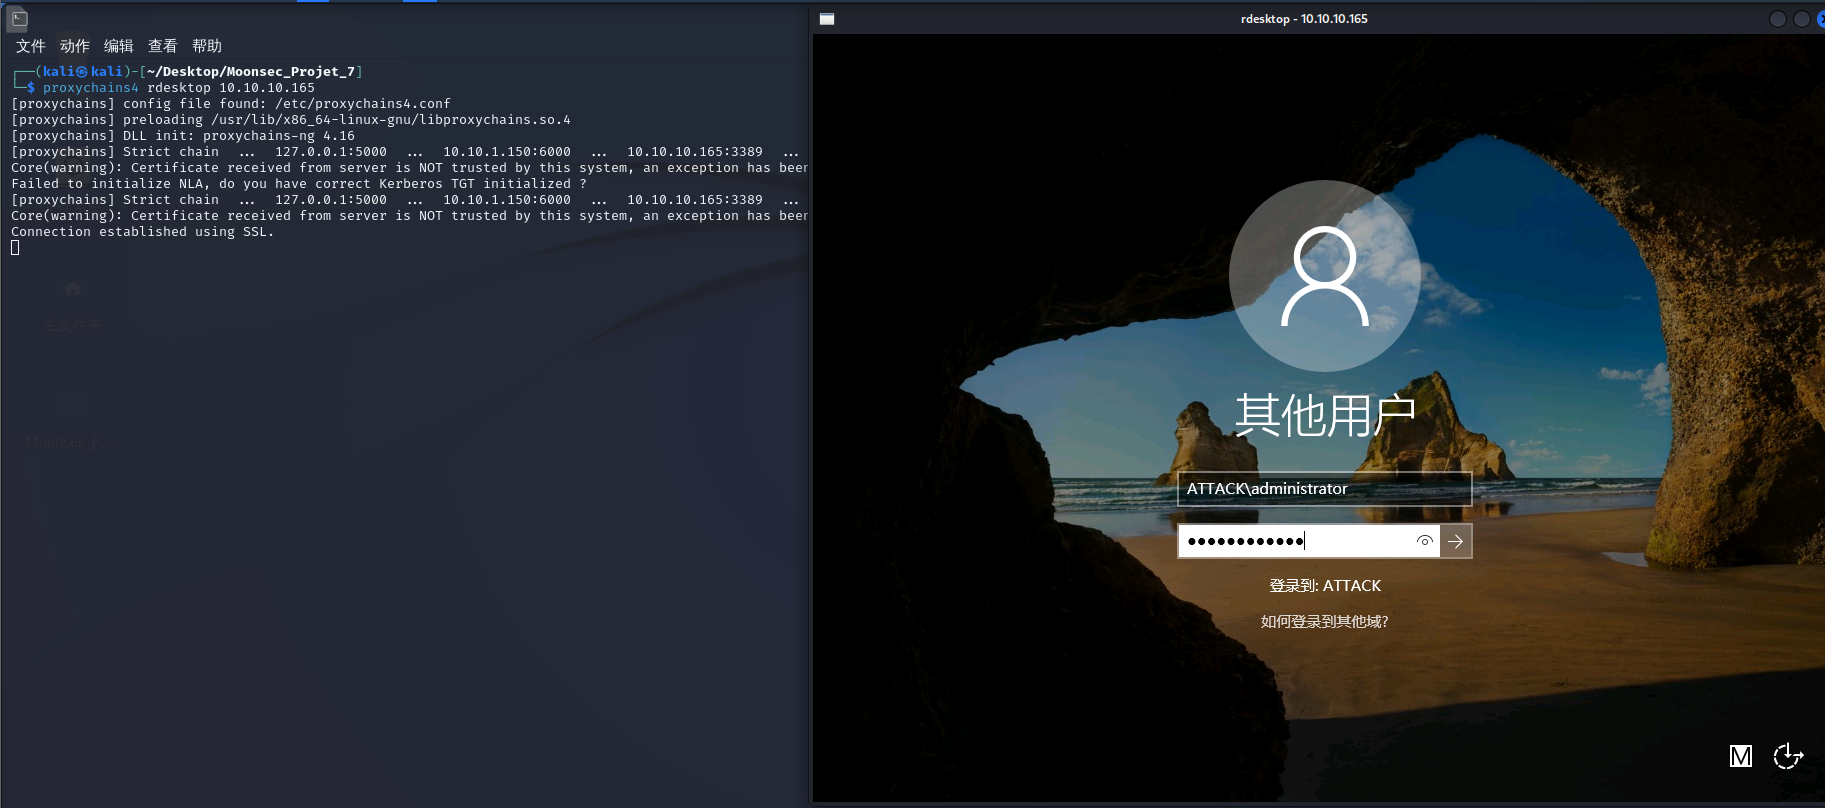Click the rdesktop - 10.10.10.165 title bar

tap(1304, 19)
